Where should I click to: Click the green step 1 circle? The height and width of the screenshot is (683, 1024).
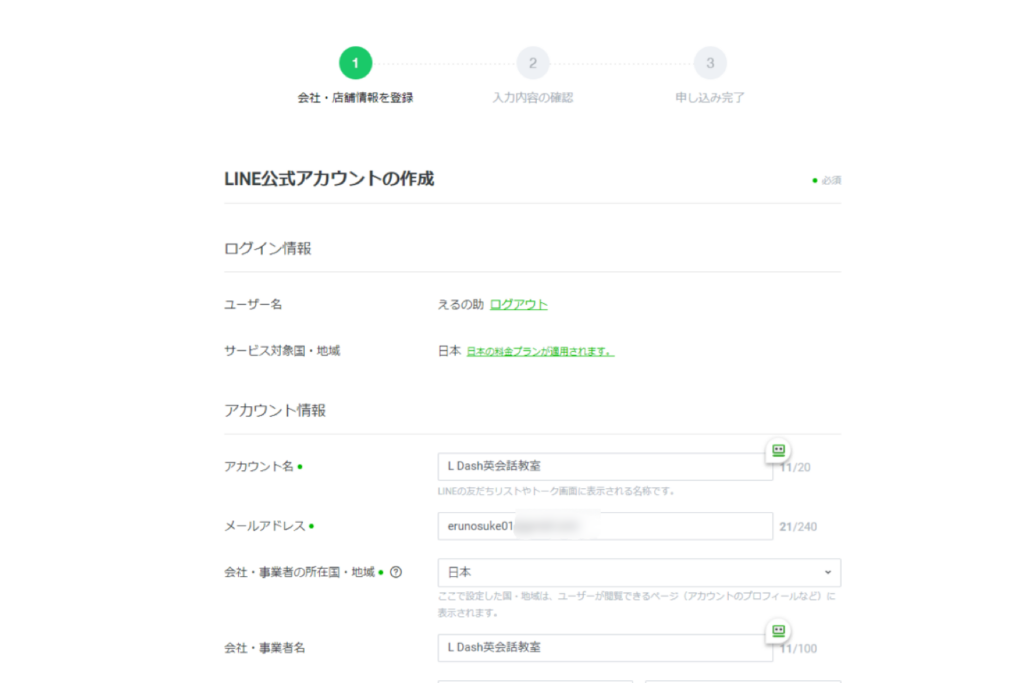[355, 63]
